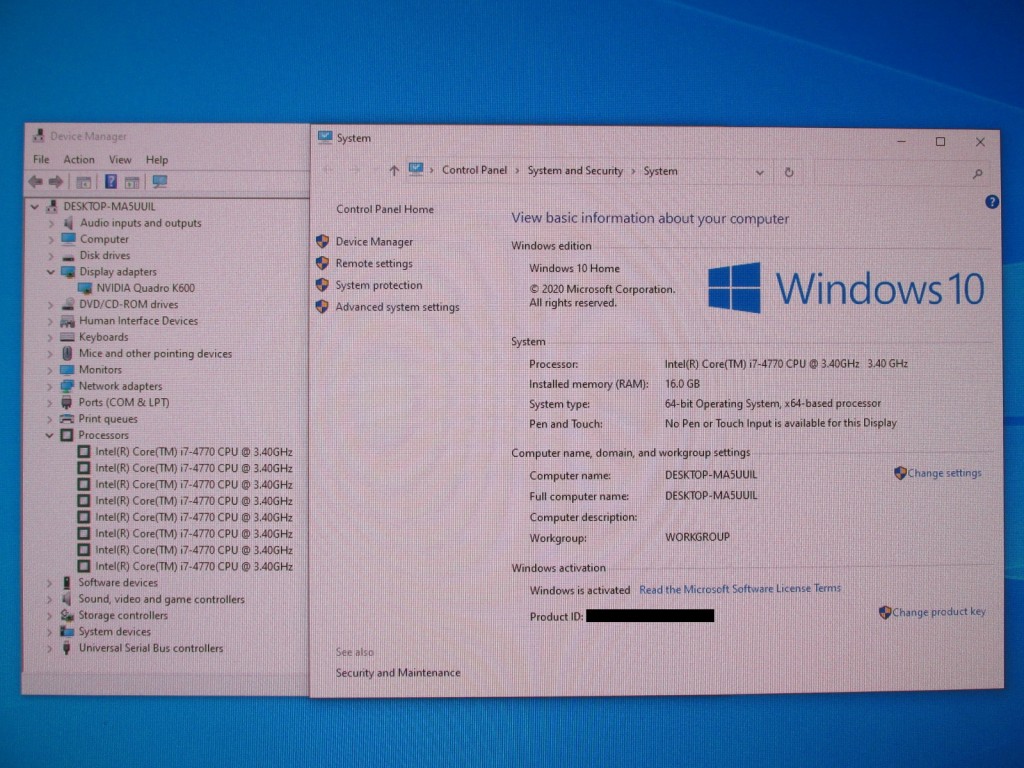1024x768 pixels.
Task: Select the Network adapters label in device tree
Action: coord(120,386)
